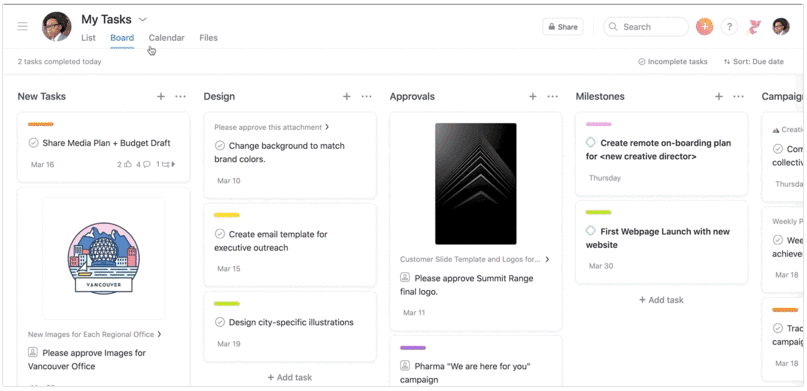Complete Design city-specific illustrations task
The width and height of the screenshot is (807, 391).
(x=220, y=322)
